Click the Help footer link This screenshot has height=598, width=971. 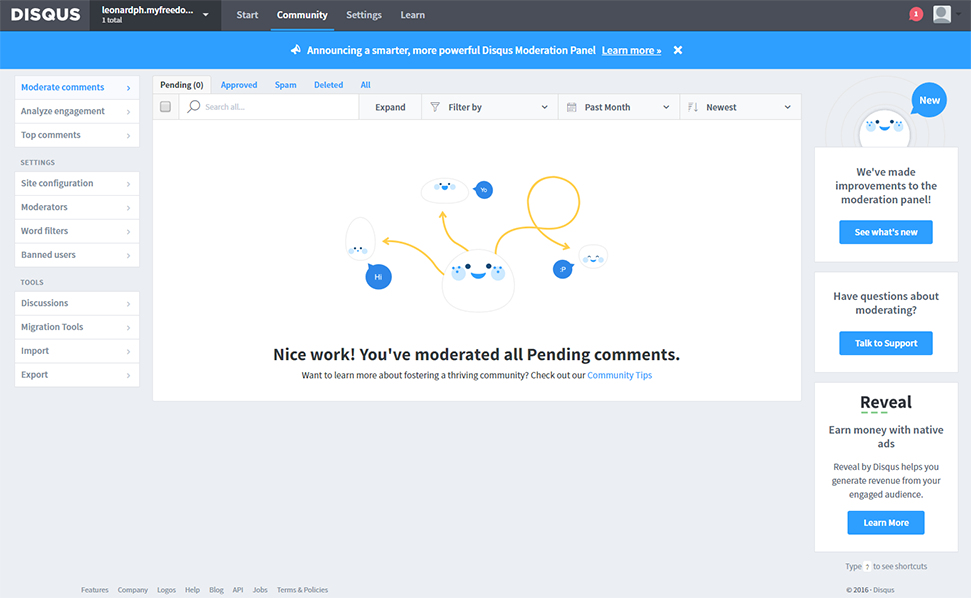193,590
